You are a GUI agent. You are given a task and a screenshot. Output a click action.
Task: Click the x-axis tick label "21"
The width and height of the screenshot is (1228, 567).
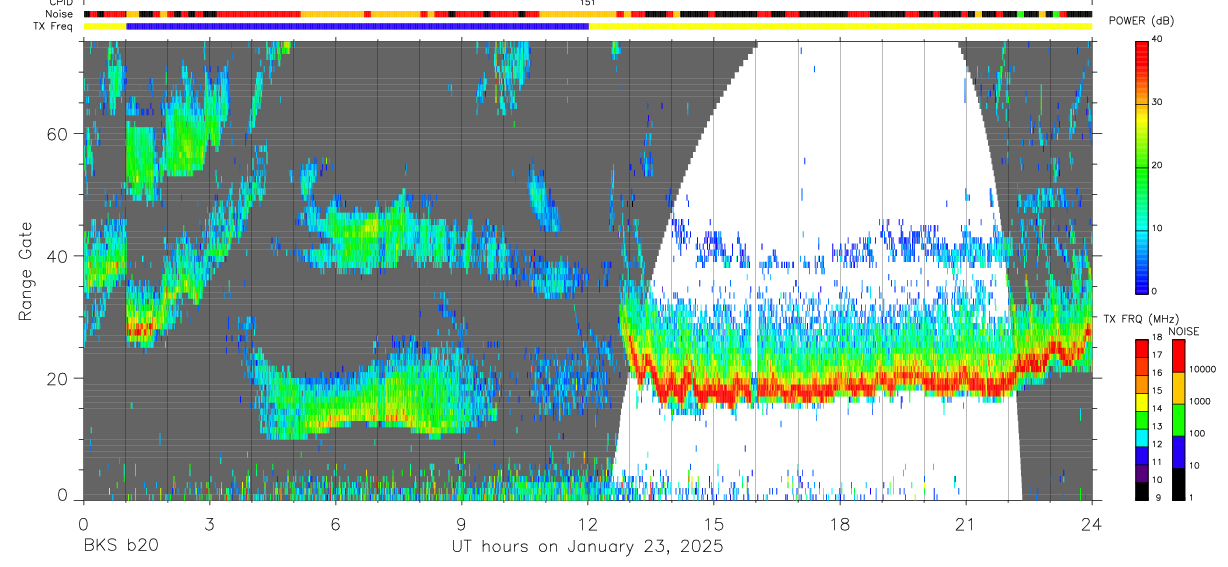tap(966, 522)
